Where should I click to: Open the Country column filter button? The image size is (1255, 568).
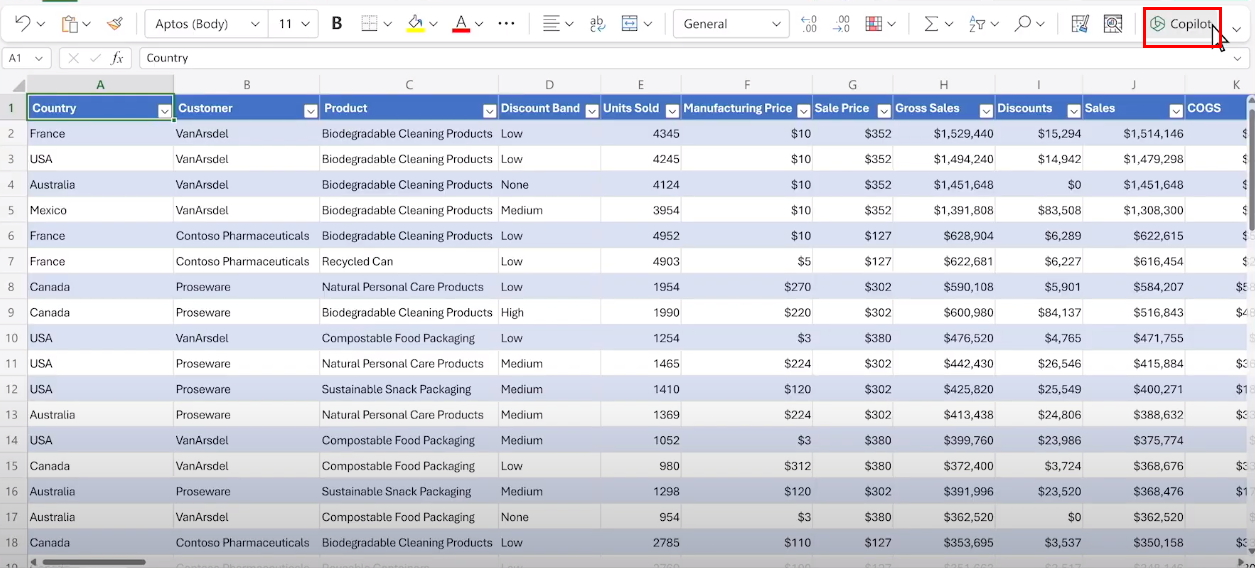click(165, 111)
